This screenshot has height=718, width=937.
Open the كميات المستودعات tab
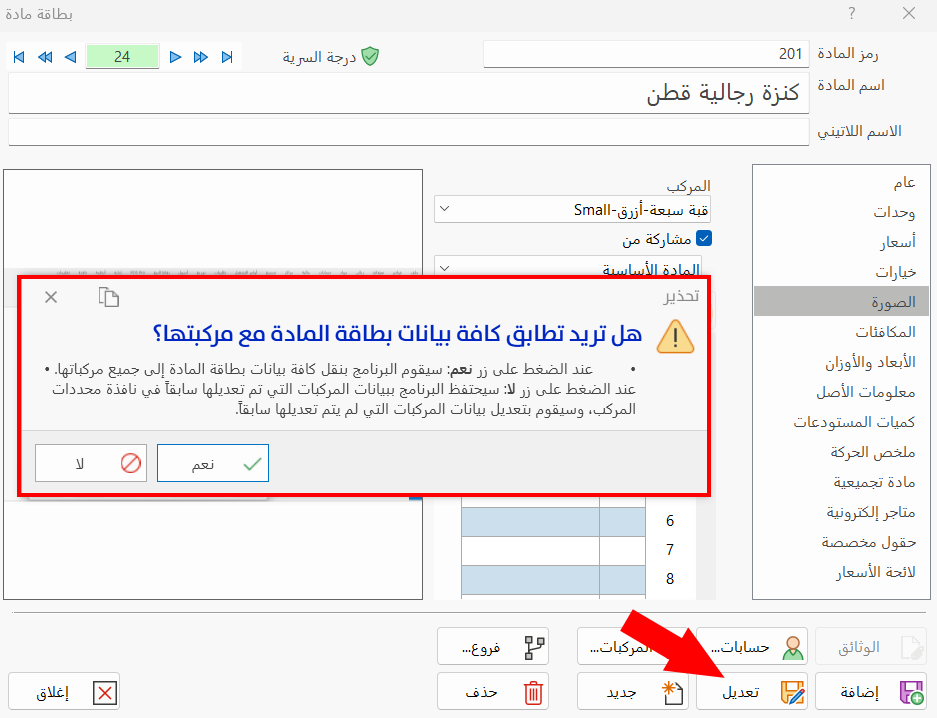point(841,422)
